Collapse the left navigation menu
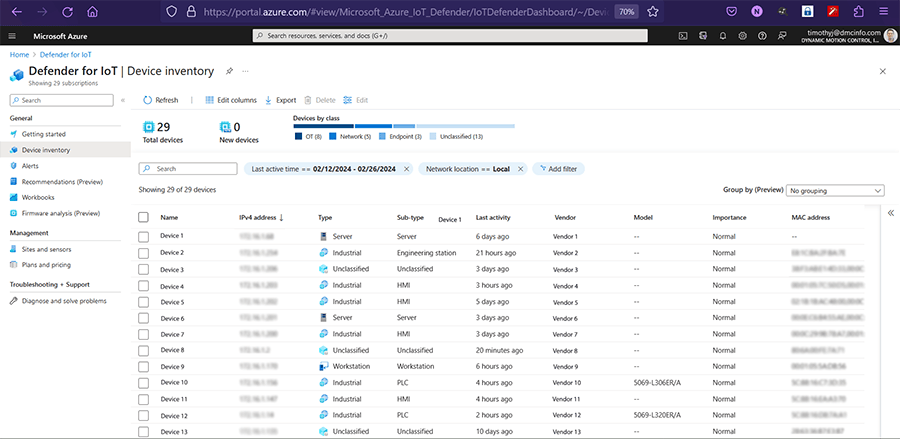 point(123,100)
